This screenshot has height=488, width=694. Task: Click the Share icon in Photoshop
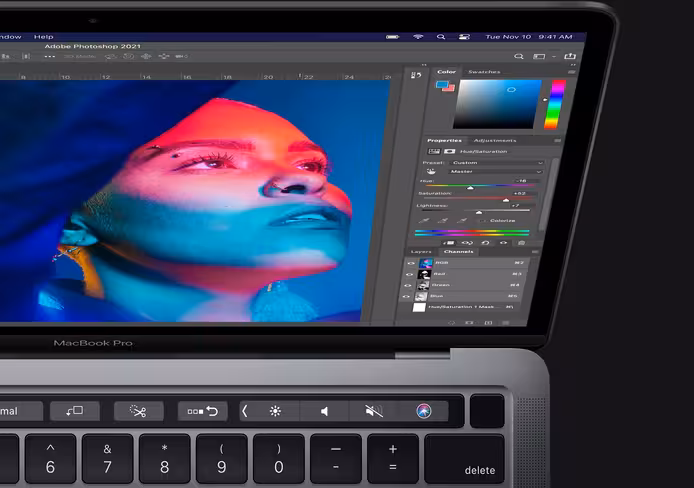570,56
